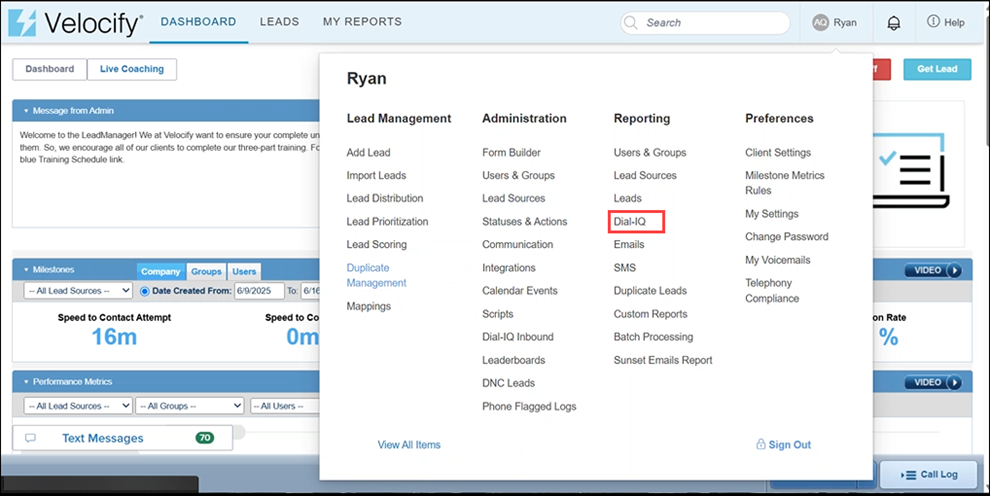The height and width of the screenshot is (496, 990).
Task: Open Phone Flagged Logs menu item
Action: 529,406
